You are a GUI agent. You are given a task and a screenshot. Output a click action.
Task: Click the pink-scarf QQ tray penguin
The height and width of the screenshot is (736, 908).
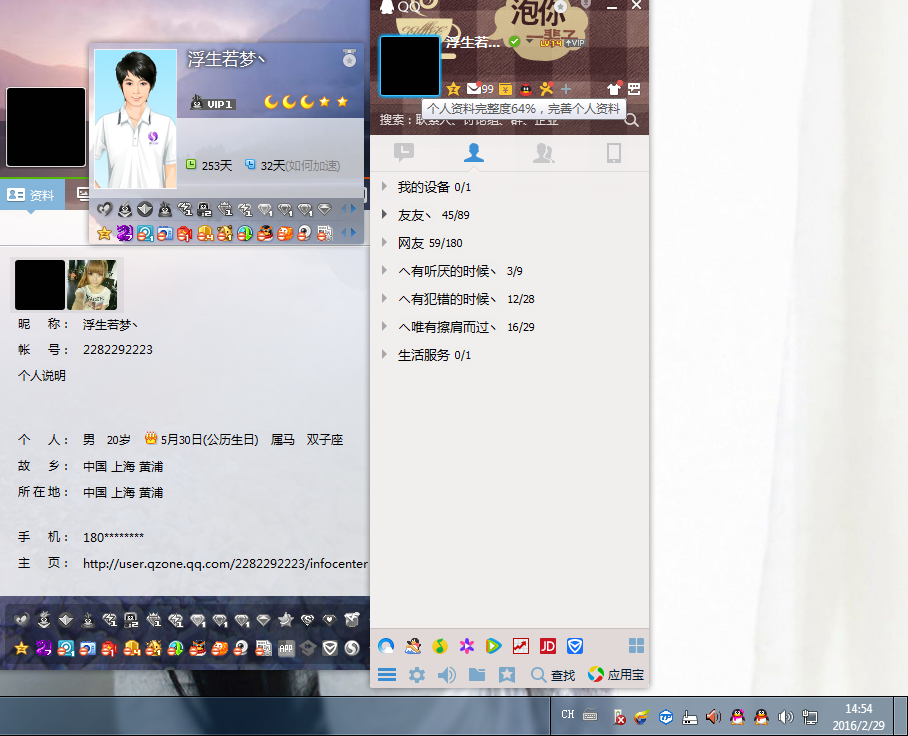coord(737,717)
